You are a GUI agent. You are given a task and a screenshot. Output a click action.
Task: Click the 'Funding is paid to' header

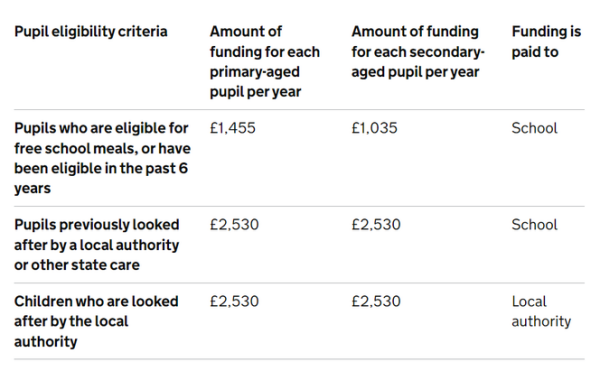tap(546, 42)
